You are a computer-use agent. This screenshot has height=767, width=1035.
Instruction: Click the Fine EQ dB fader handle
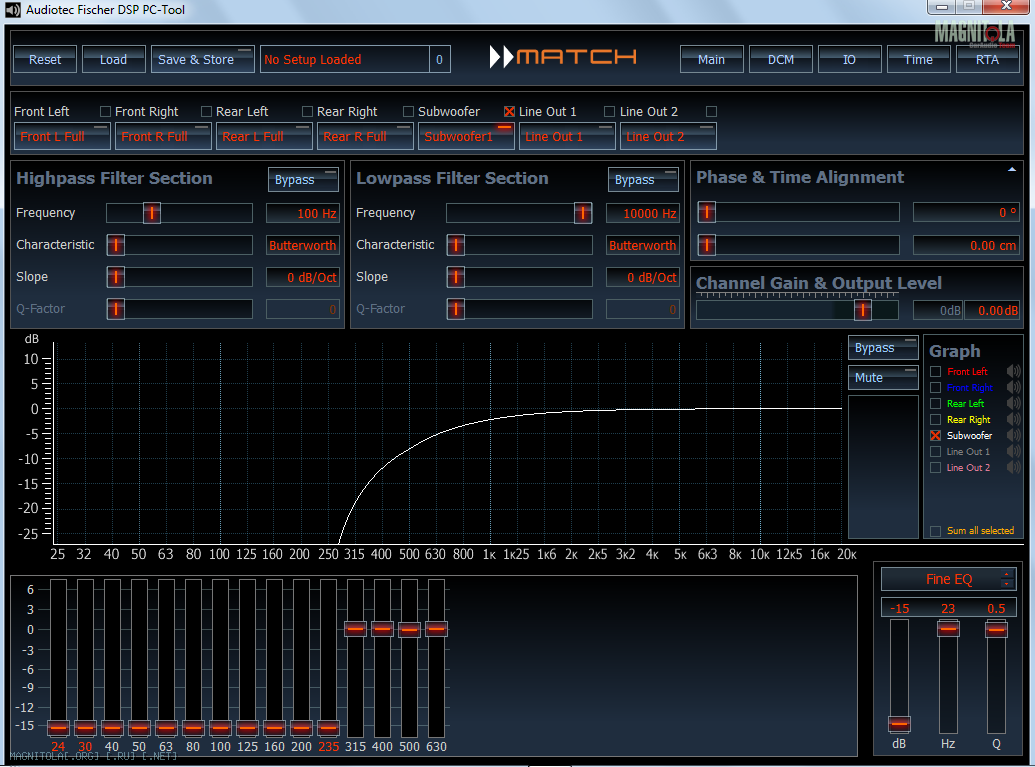(899, 724)
